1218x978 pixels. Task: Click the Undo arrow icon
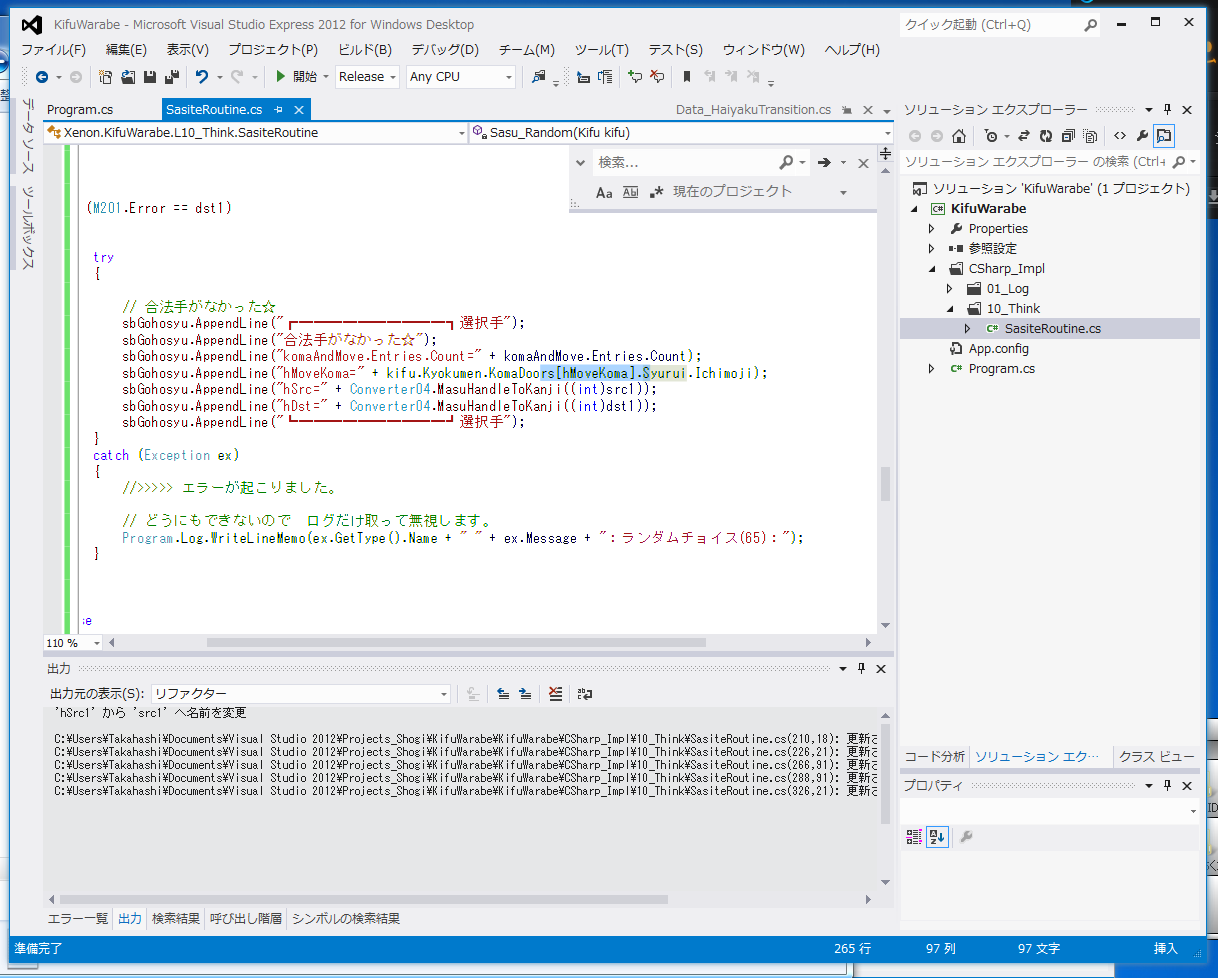202,77
